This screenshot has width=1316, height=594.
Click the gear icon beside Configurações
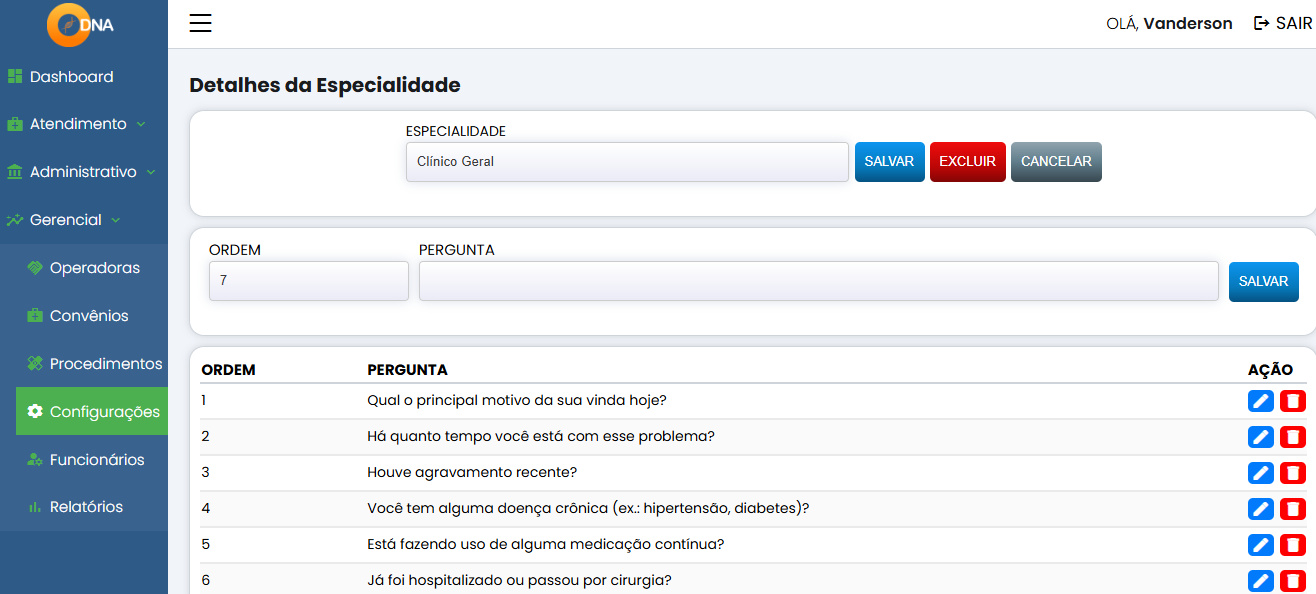click(x=36, y=411)
